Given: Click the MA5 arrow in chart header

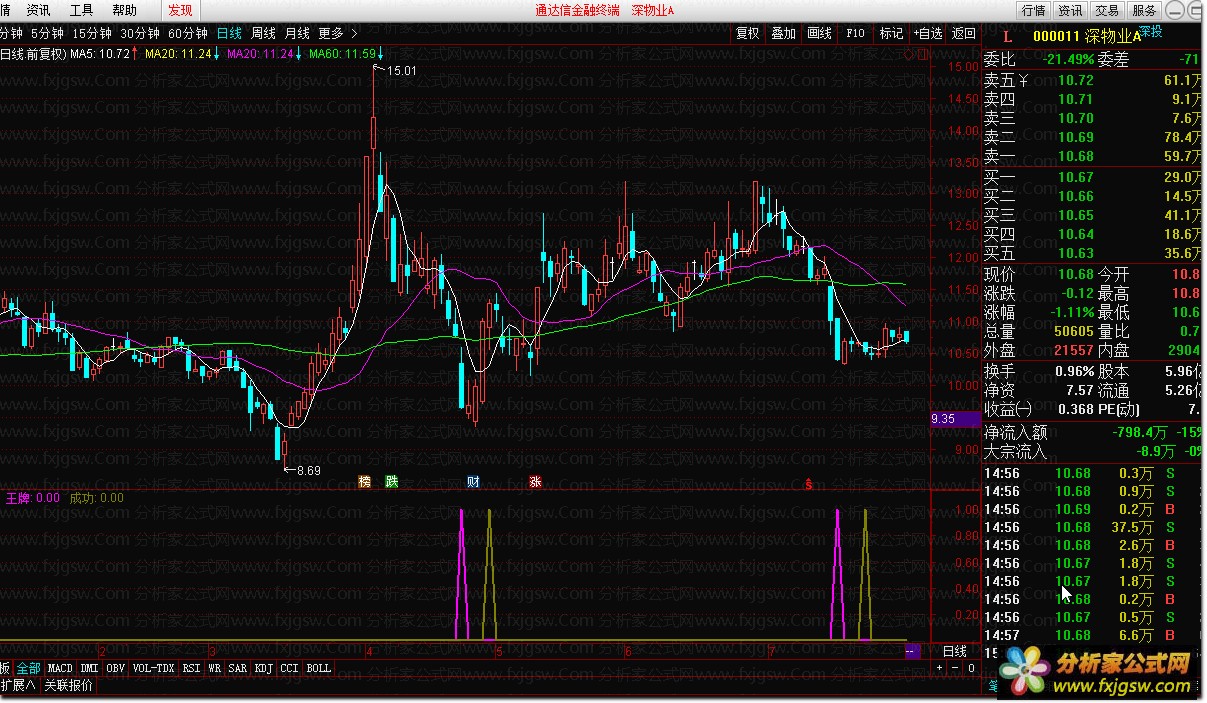Looking at the screenshot, I should click(x=136, y=54).
